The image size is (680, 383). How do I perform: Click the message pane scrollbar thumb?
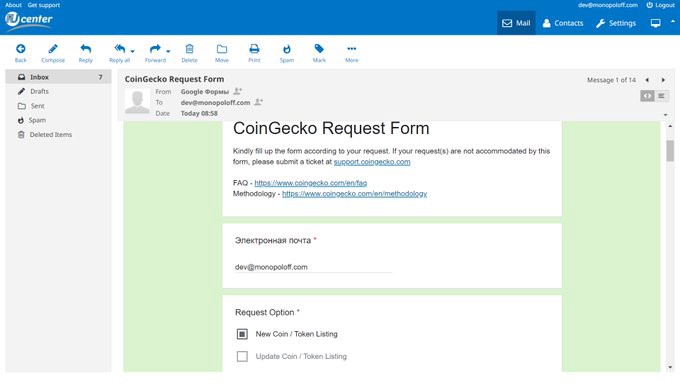coord(670,151)
